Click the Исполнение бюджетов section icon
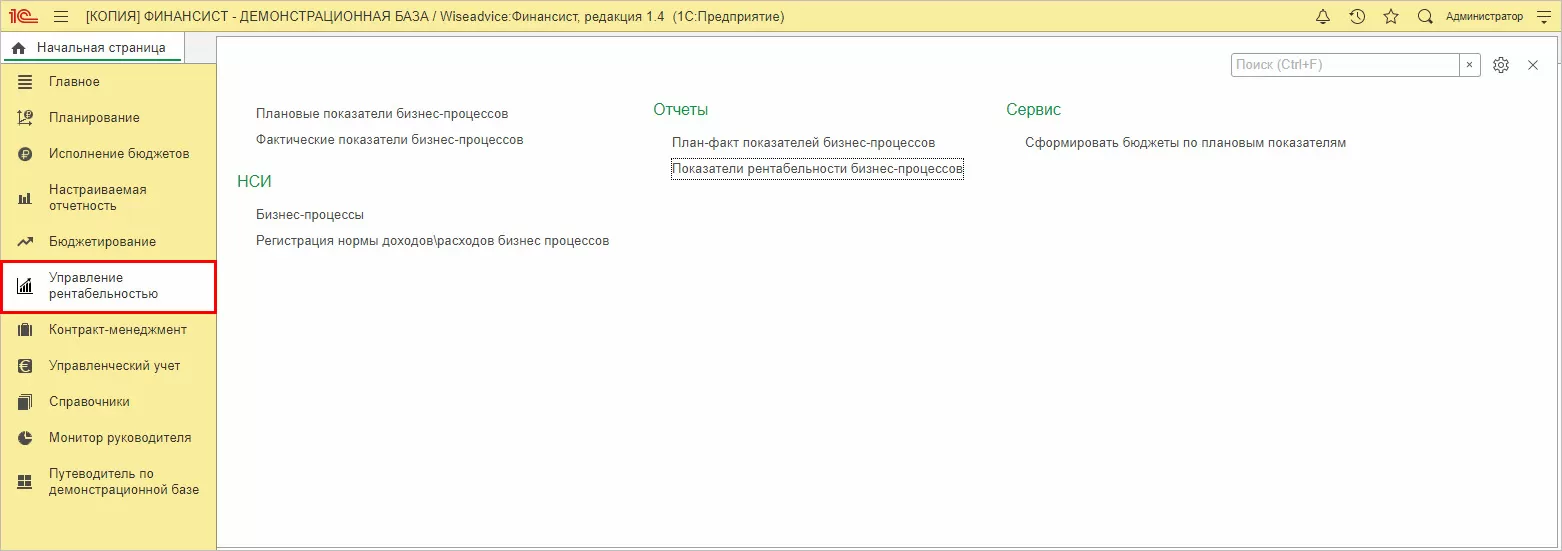1562x551 pixels. pos(25,154)
